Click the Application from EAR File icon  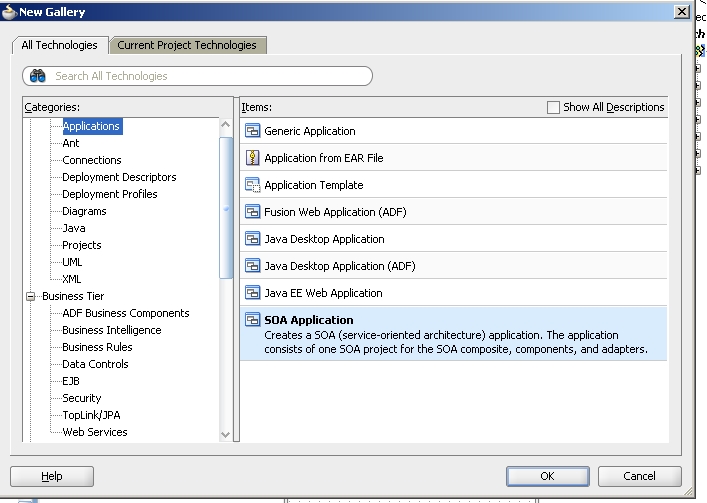[252, 158]
